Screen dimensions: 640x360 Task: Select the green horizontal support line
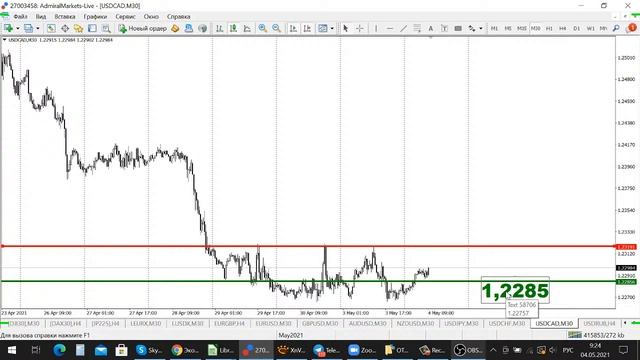point(308,281)
